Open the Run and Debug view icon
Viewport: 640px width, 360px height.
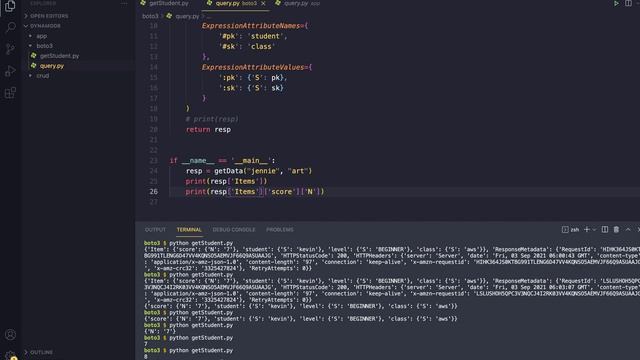[x=10, y=71]
